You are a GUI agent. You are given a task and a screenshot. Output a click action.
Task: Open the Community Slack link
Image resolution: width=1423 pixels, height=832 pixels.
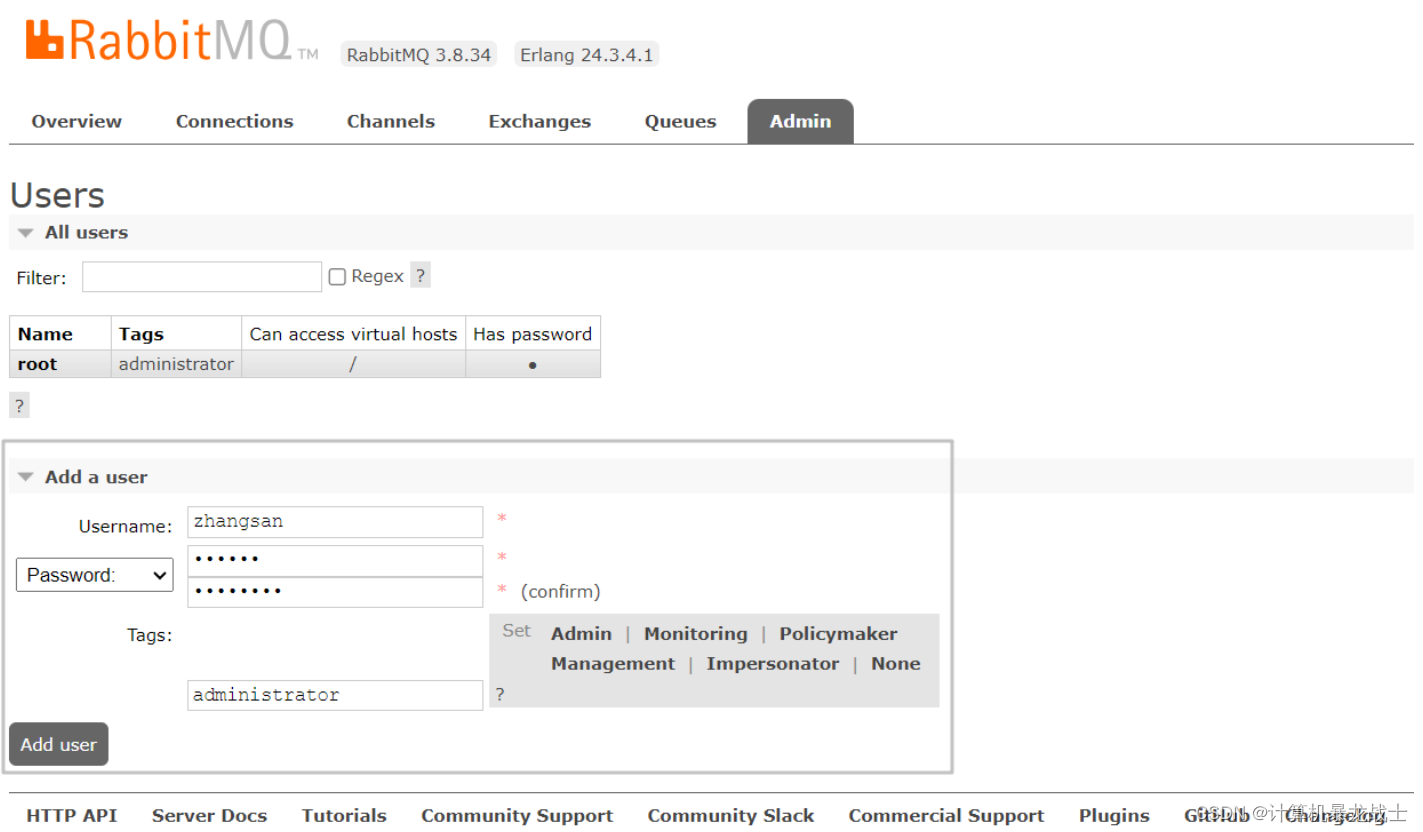[731, 815]
